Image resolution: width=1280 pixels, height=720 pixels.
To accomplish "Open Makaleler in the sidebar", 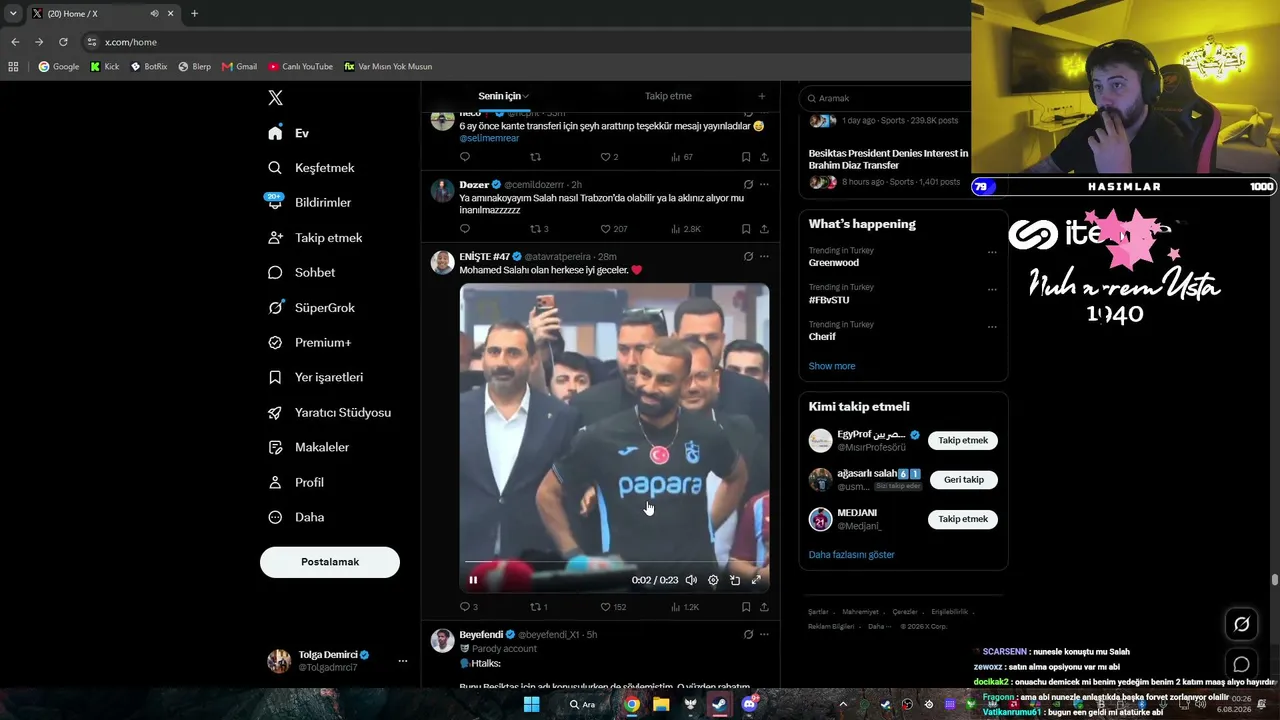I will pyautogui.click(x=308, y=448).
